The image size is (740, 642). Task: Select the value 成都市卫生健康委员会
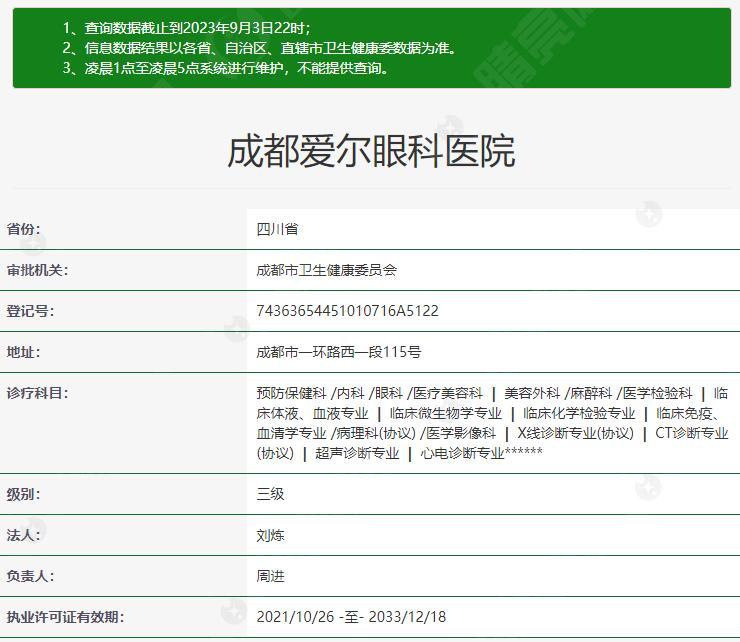(327, 270)
